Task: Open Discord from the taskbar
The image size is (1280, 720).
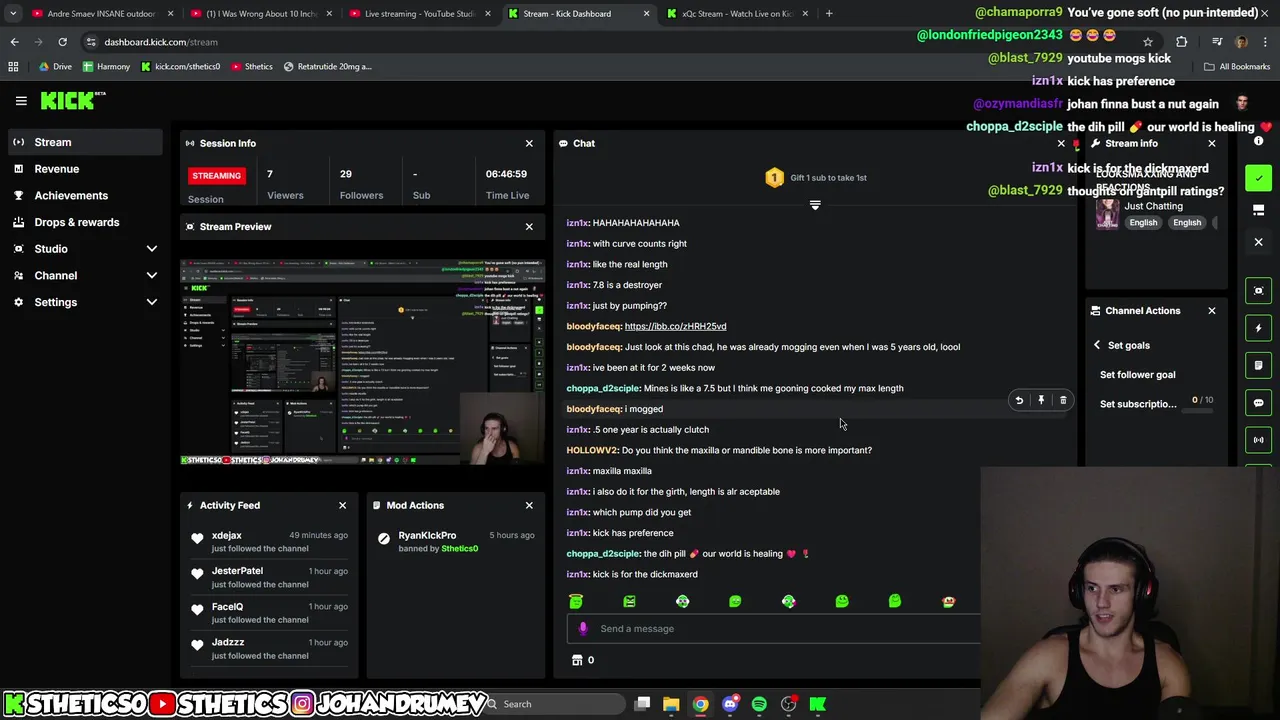Action: 730,704
